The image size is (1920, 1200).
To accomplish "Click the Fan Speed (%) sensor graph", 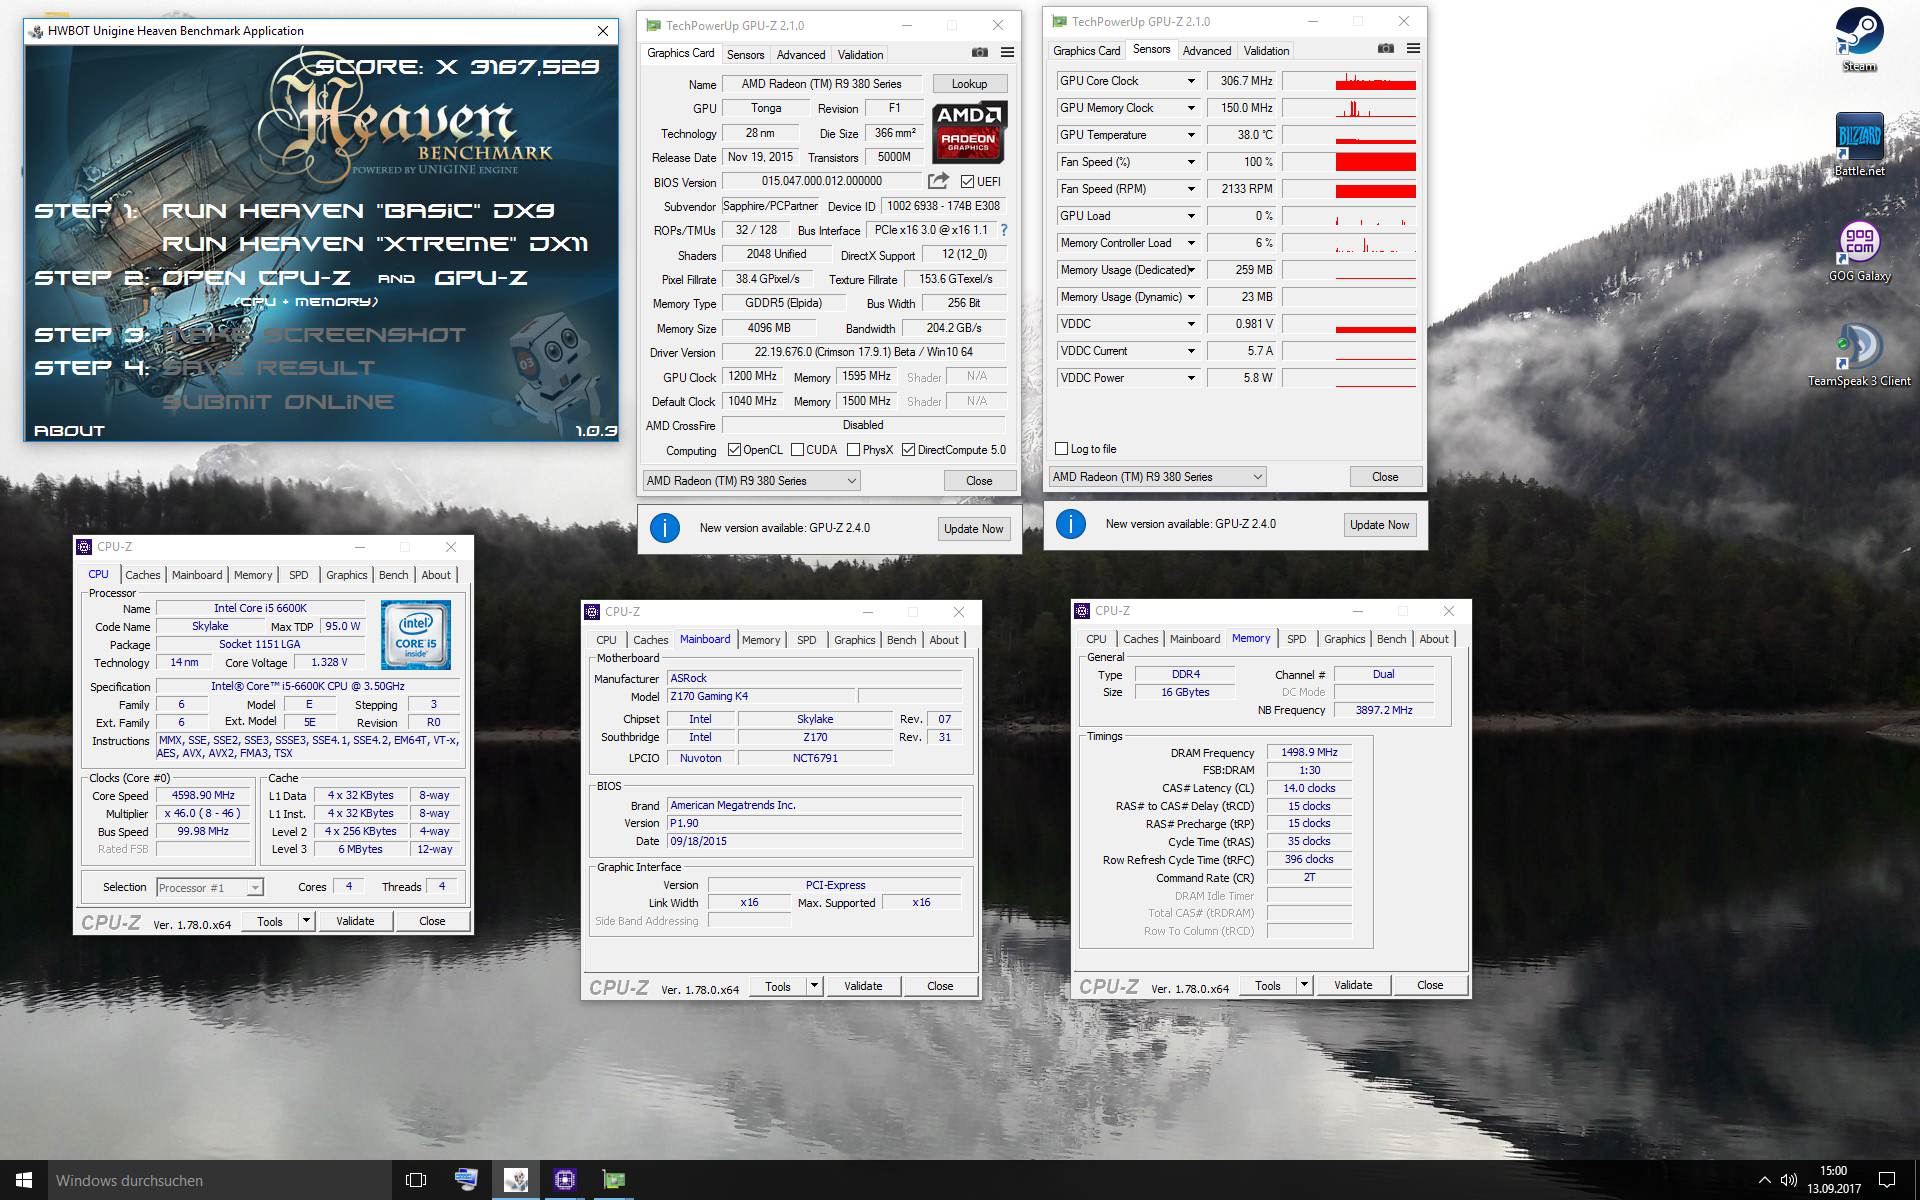I will pyautogui.click(x=1349, y=162).
